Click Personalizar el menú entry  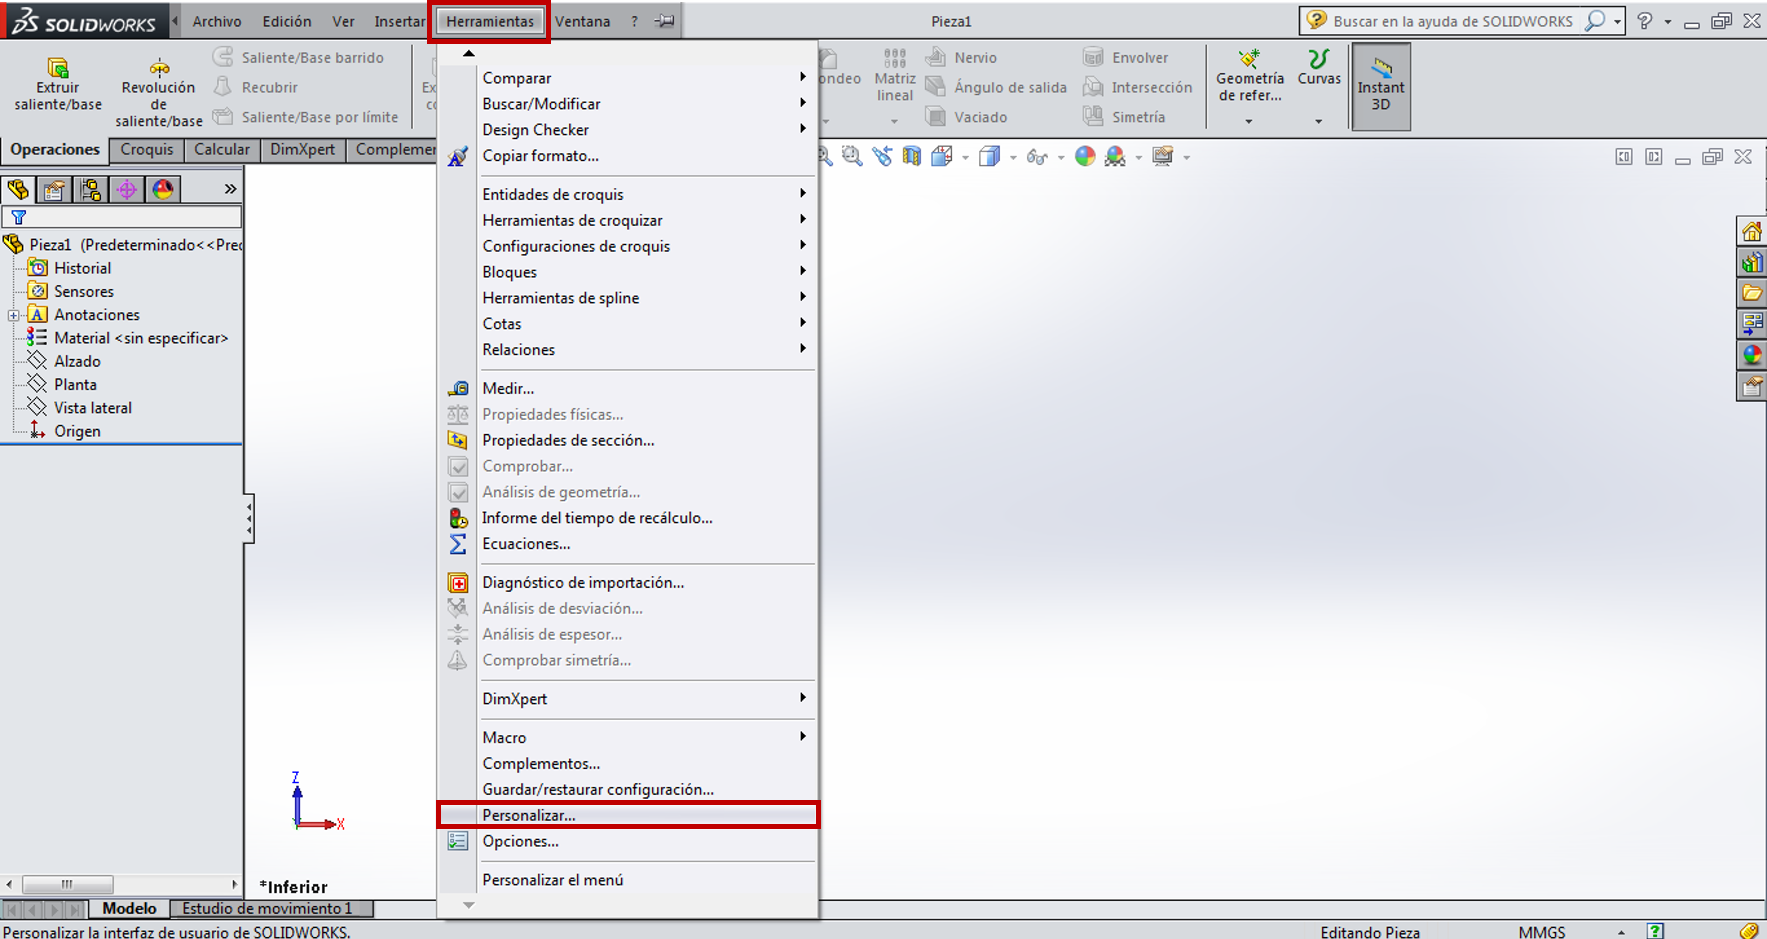pyautogui.click(x=628, y=880)
